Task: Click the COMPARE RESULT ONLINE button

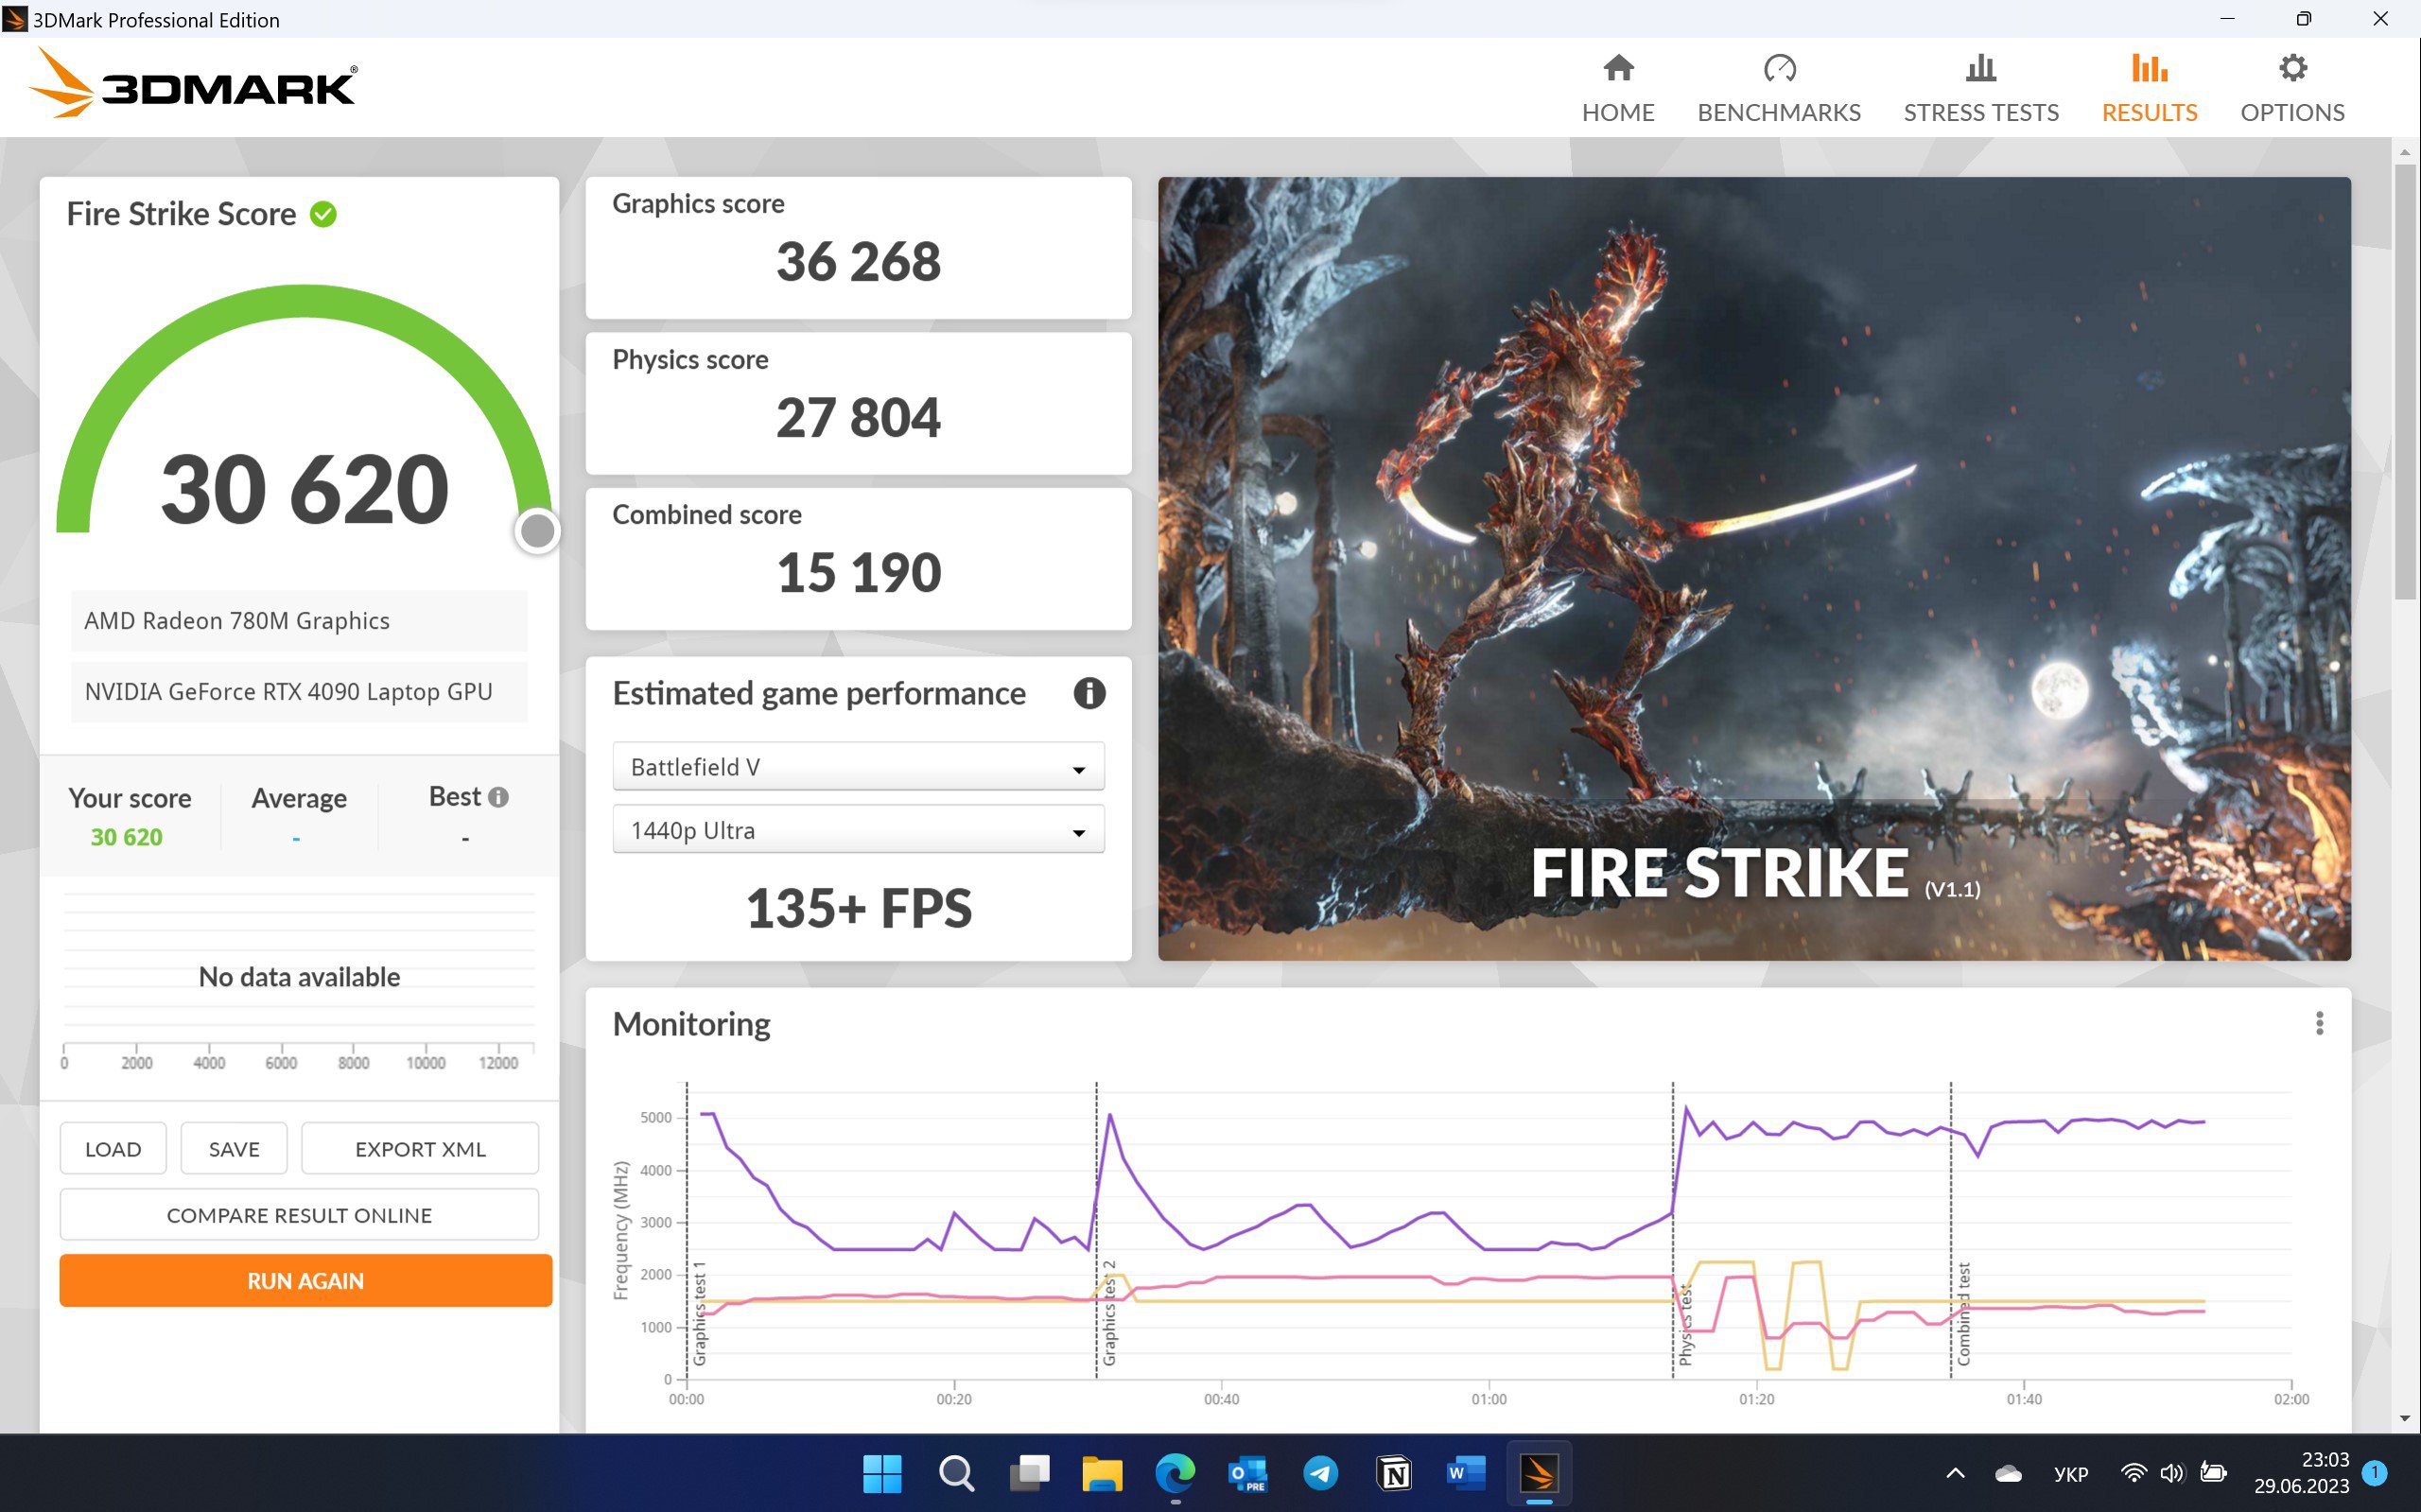Action: pyautogui.click(x=303, y=1214)
